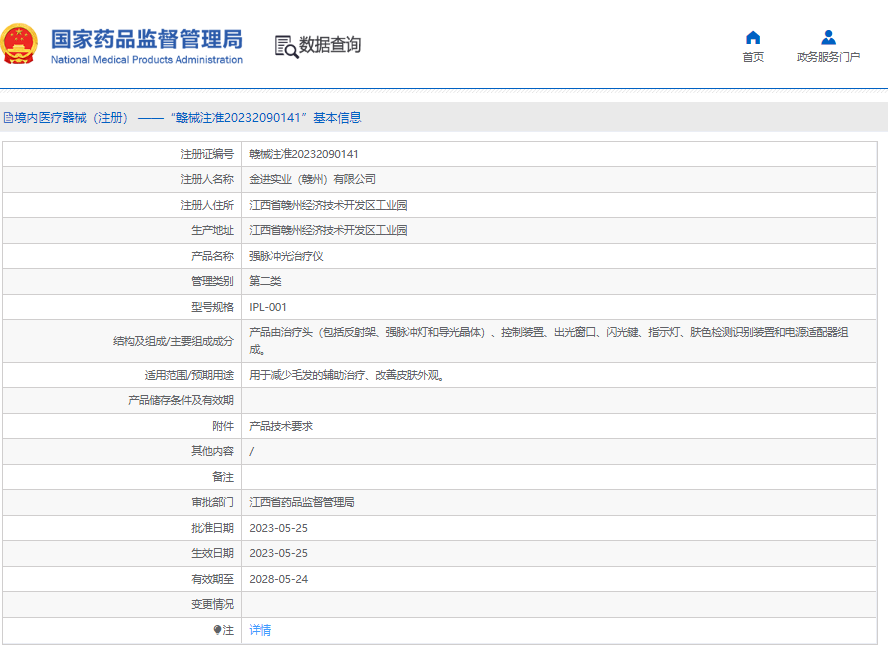Click the 生效日期 value 2023-05-25

[x=279, y=553]
